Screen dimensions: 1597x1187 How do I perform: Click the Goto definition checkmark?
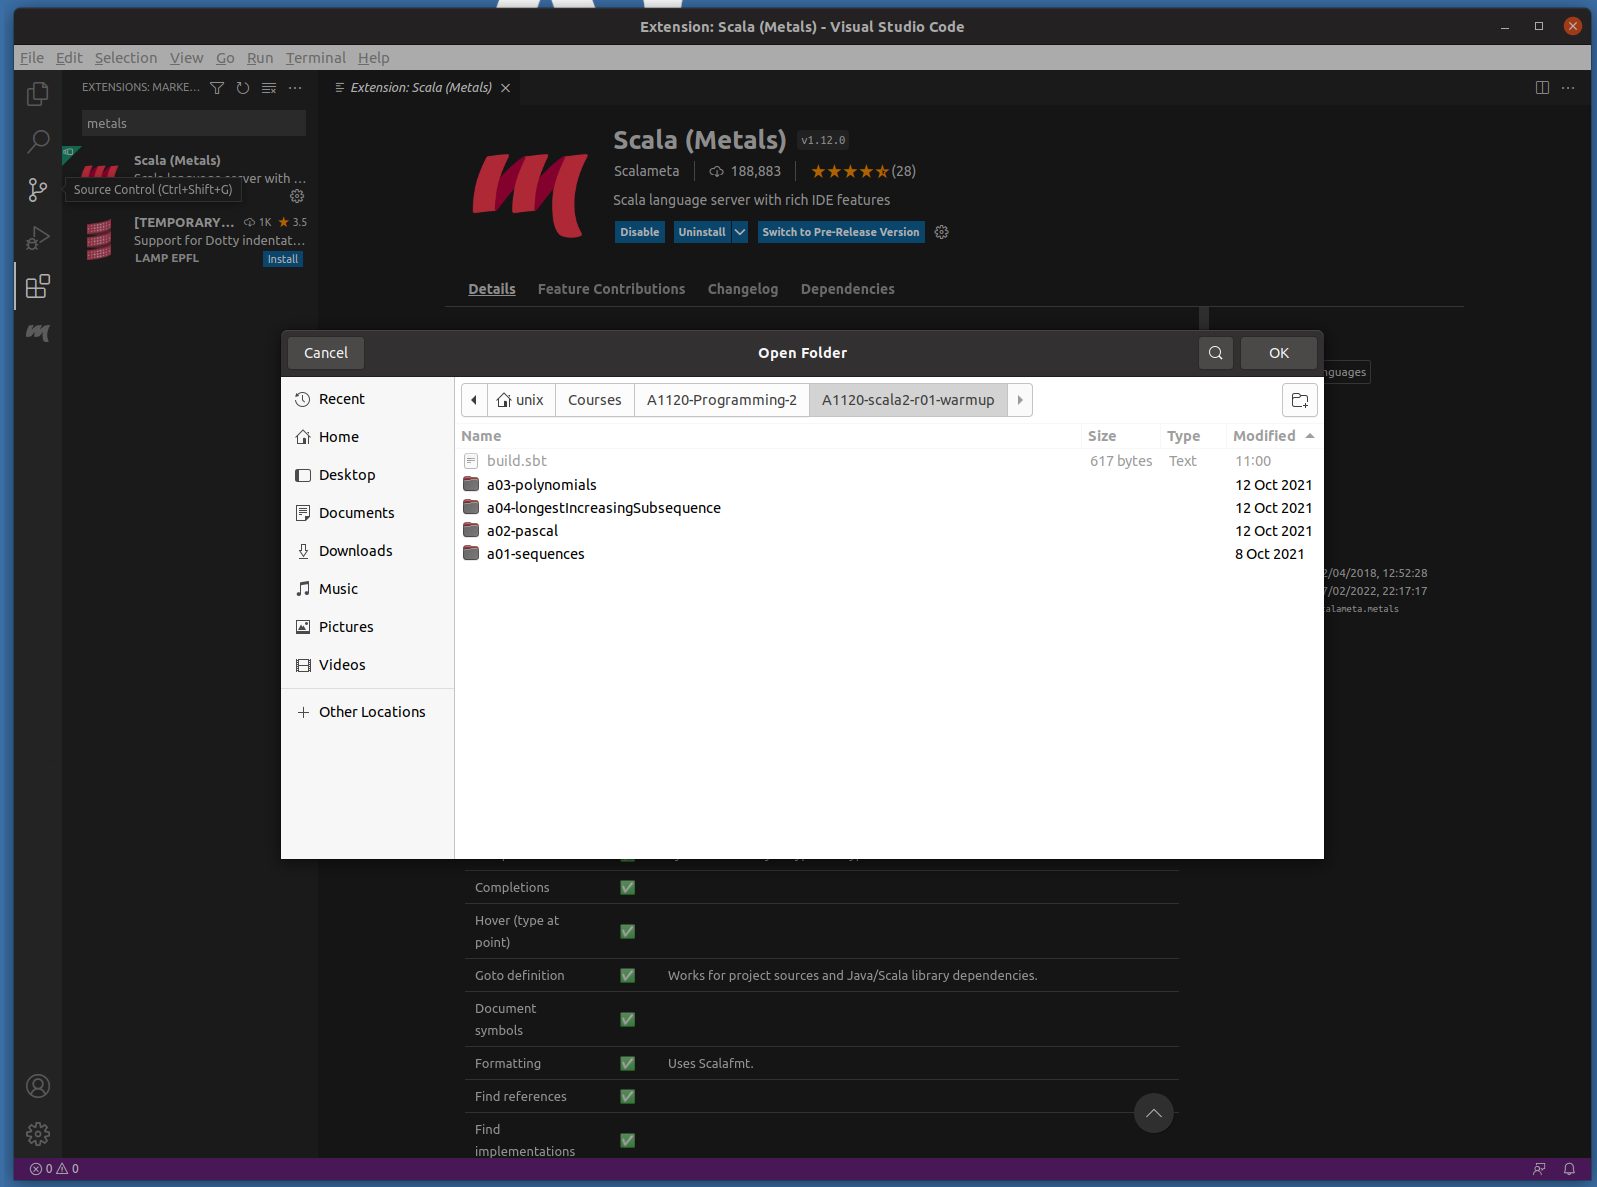[628, 976]
